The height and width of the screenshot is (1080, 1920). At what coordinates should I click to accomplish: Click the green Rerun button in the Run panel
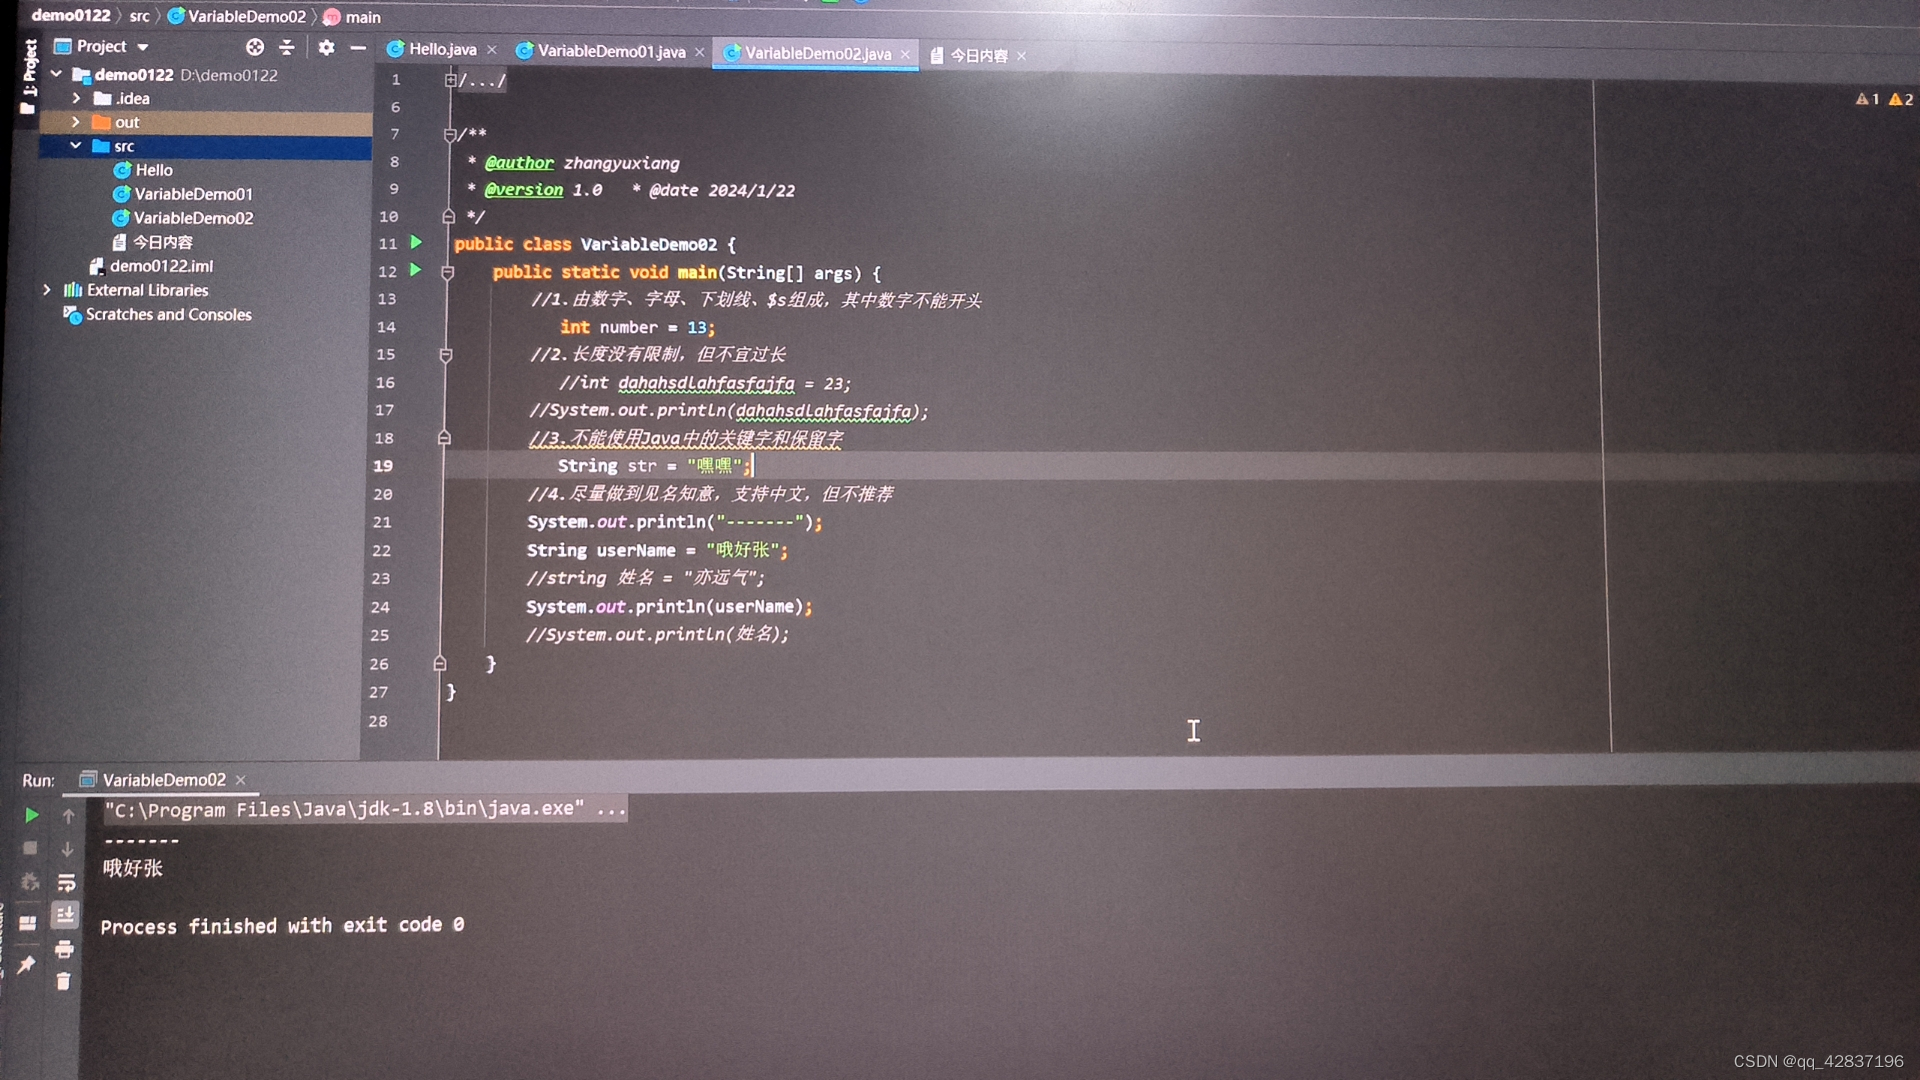[31, 815]
